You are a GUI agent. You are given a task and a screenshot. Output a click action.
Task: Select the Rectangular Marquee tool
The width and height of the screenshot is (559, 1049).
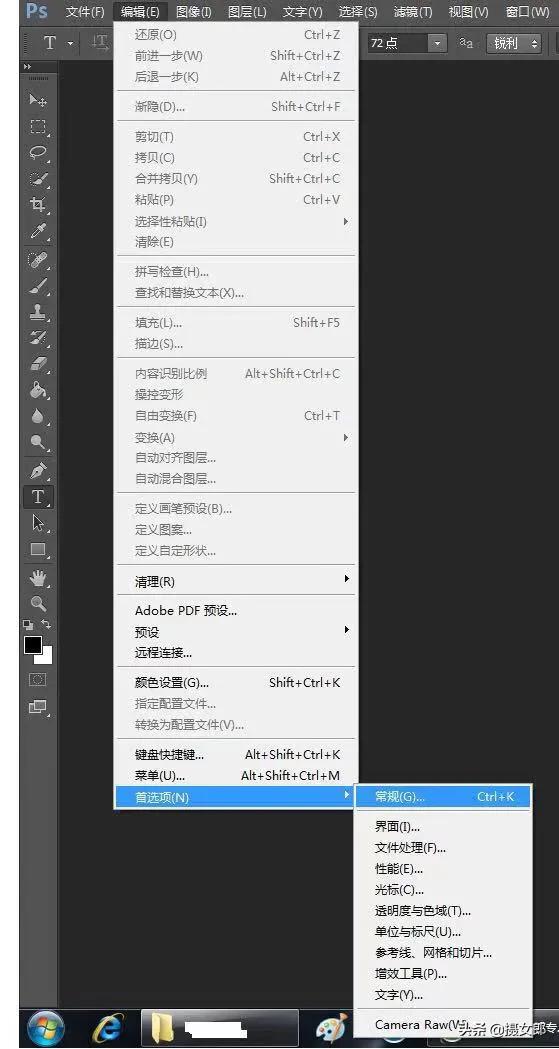[x=38, y=126]
